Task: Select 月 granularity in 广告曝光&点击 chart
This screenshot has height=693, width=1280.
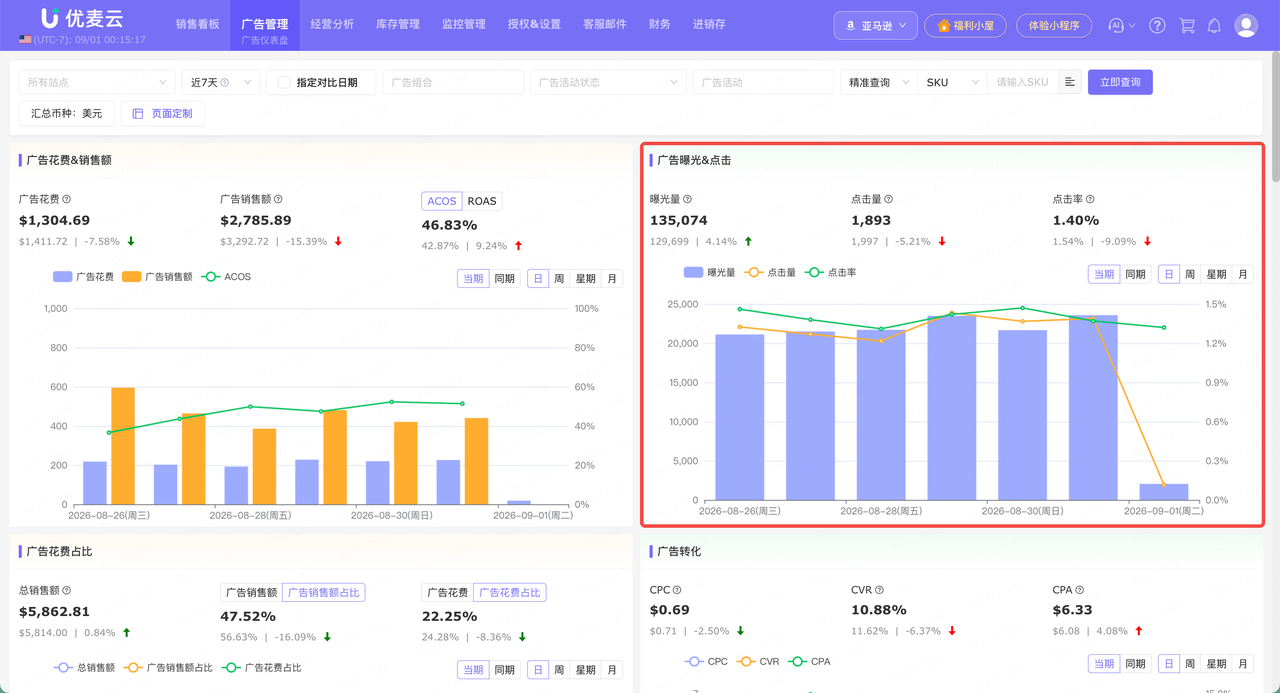Action: tap(1243, 274)
